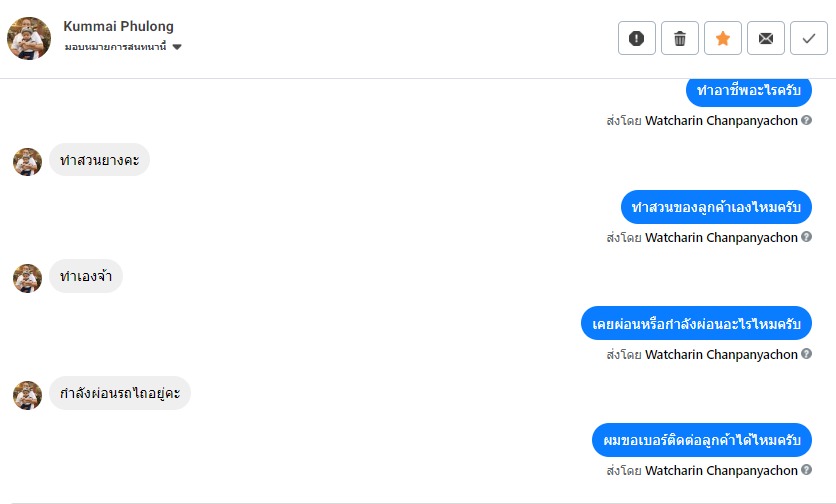Click the 'ผมขอเบอร์ติดต่อลูกค้าได้ไหมครับ' message bubble
The height and width of the screenshot is (504, 836).
[700, 440]
